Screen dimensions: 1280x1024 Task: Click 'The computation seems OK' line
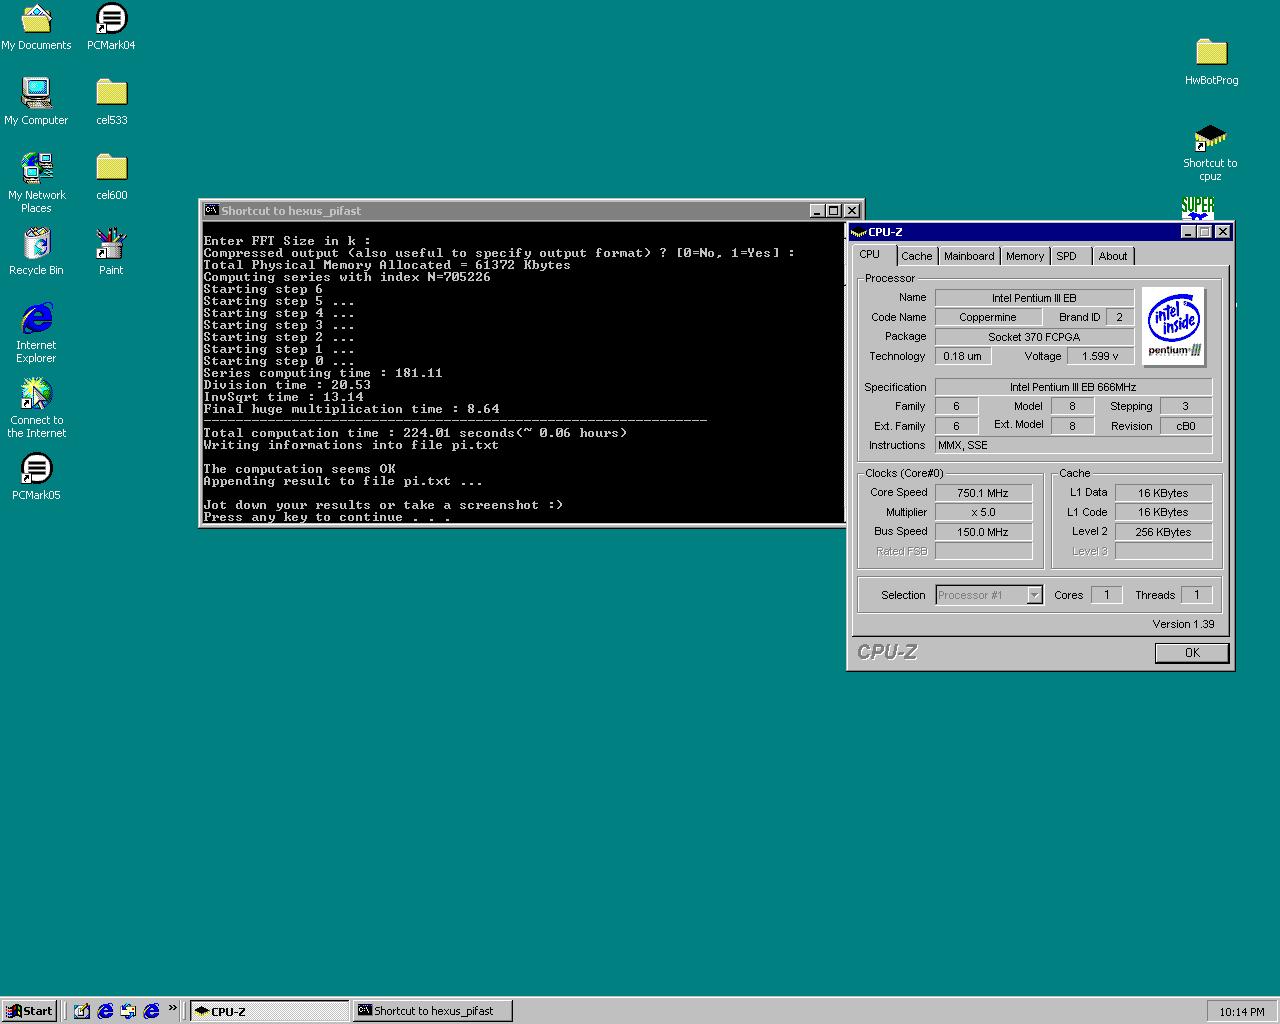299,469
